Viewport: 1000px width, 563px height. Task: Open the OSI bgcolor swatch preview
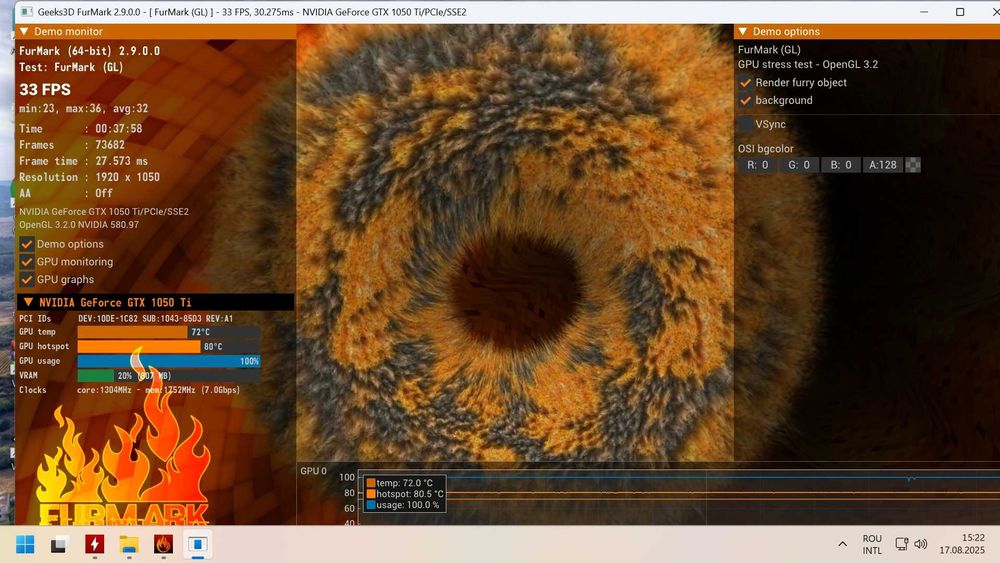(913, 165)
